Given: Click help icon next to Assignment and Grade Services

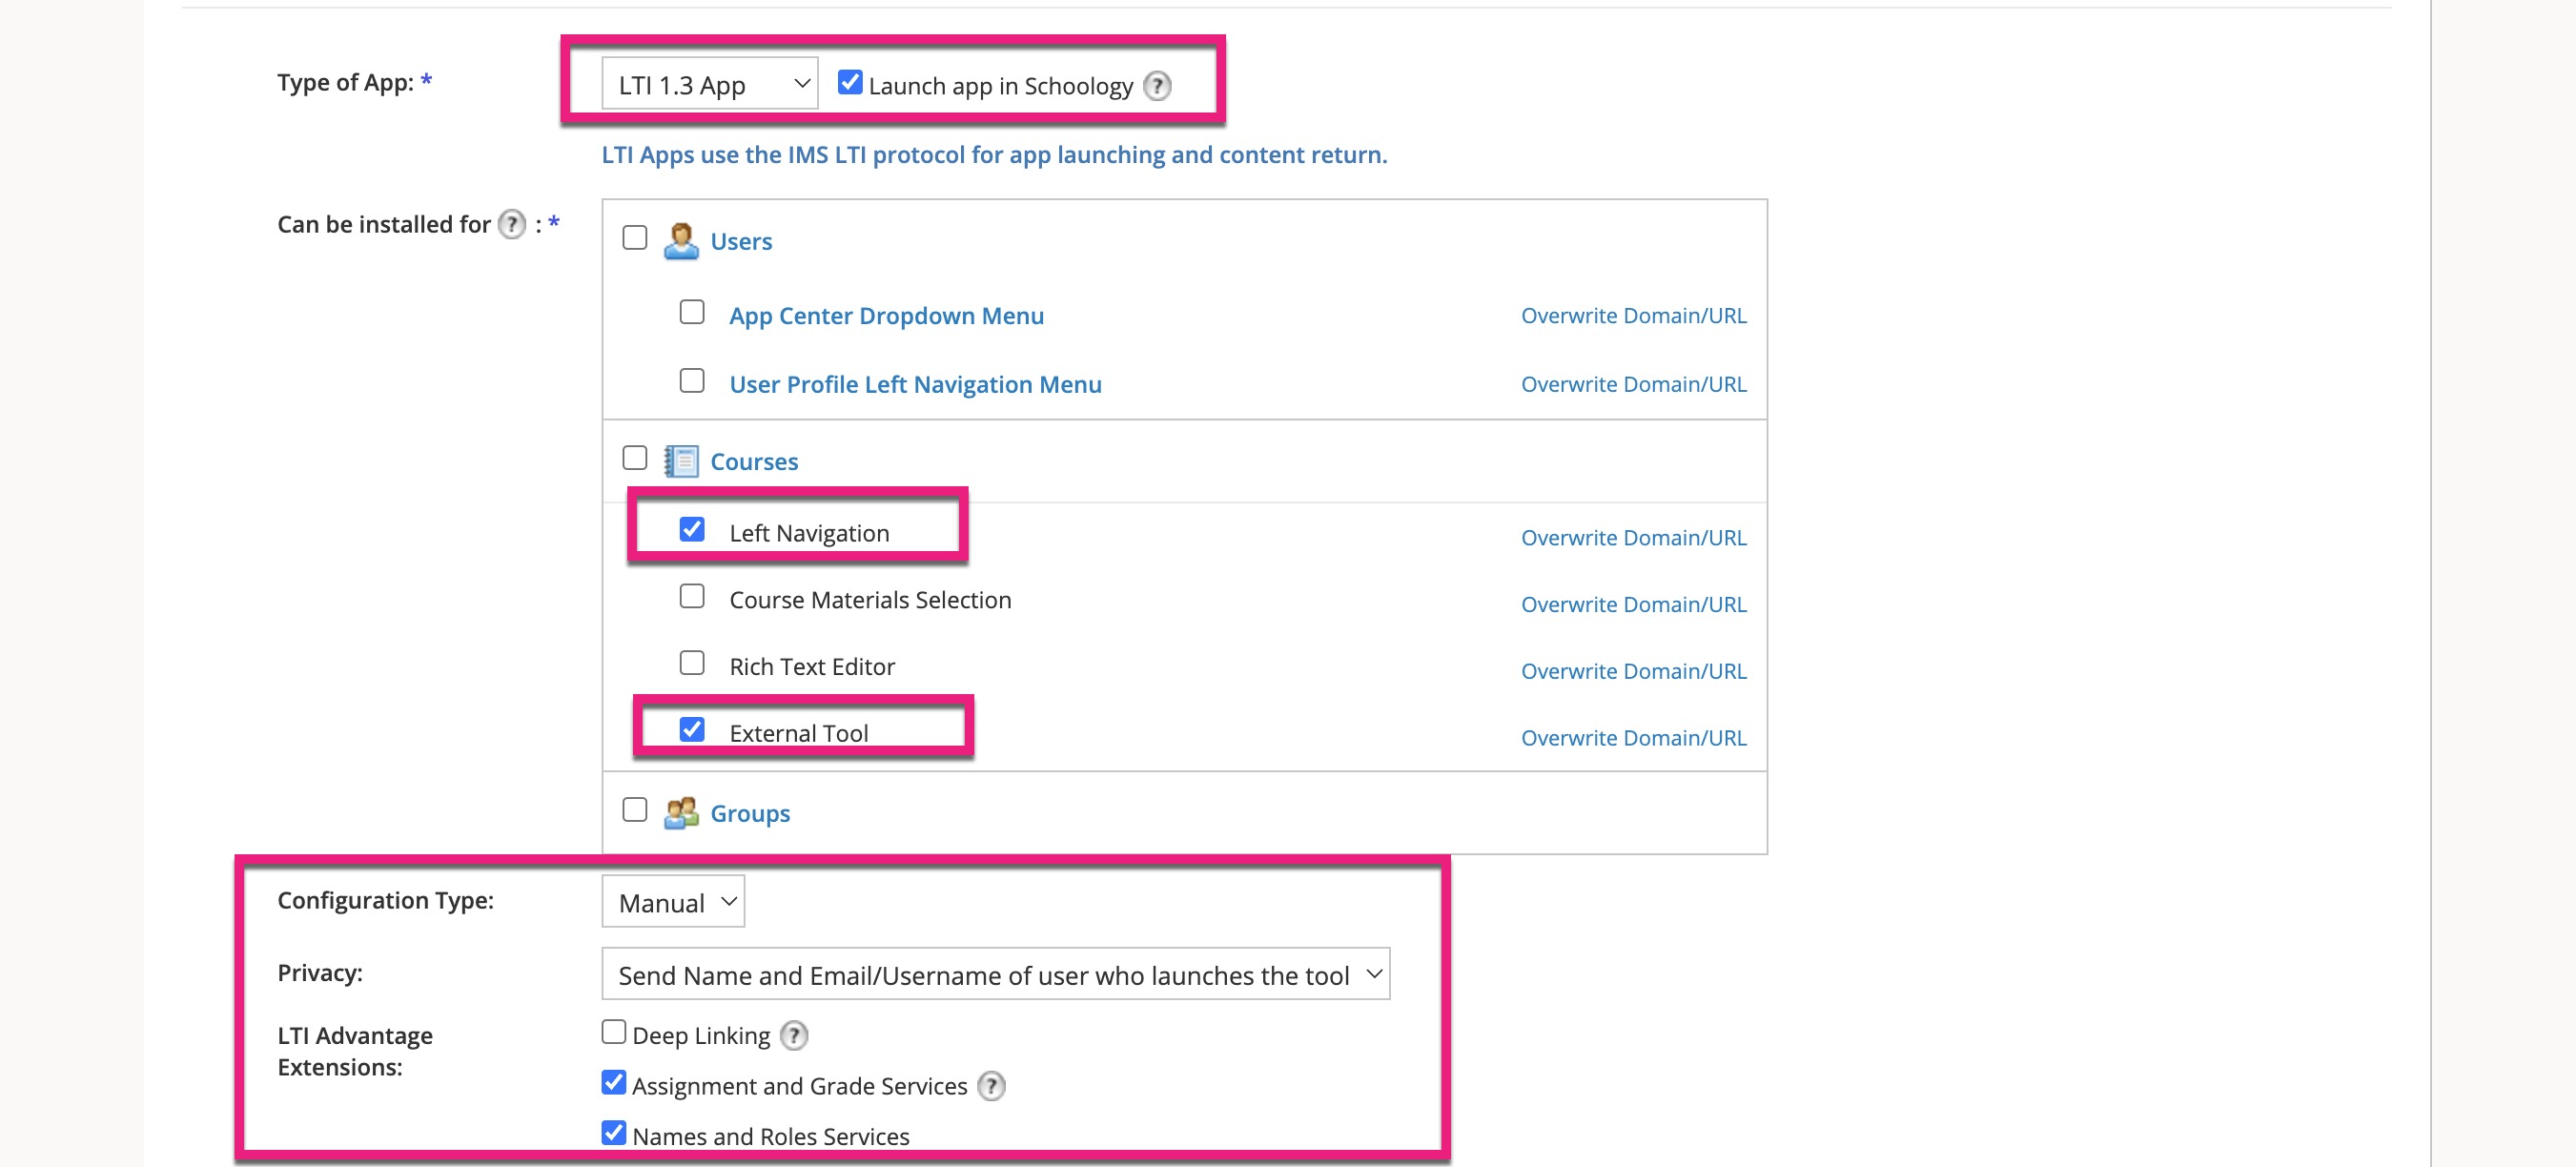Looking at the screenshot, I should point(991,1086).
